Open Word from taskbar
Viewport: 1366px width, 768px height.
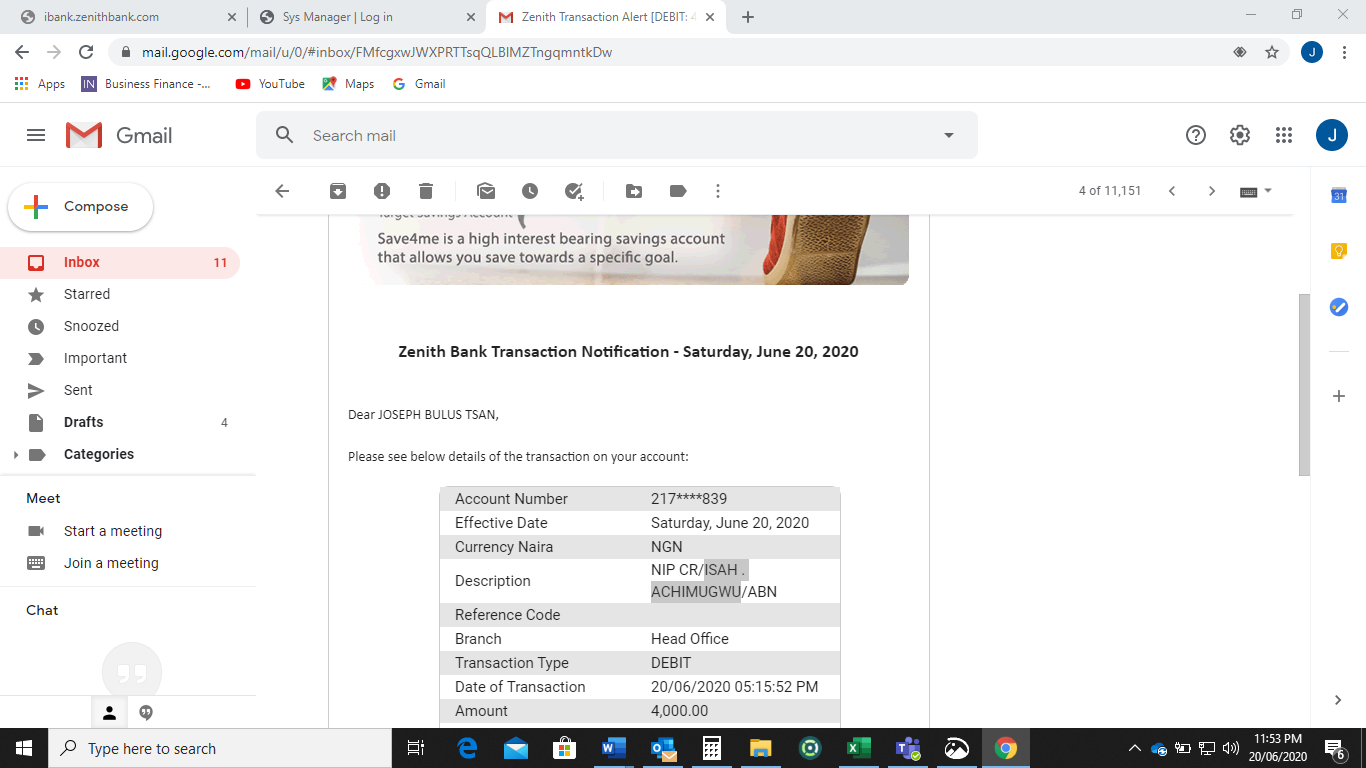tap(613, 748)
